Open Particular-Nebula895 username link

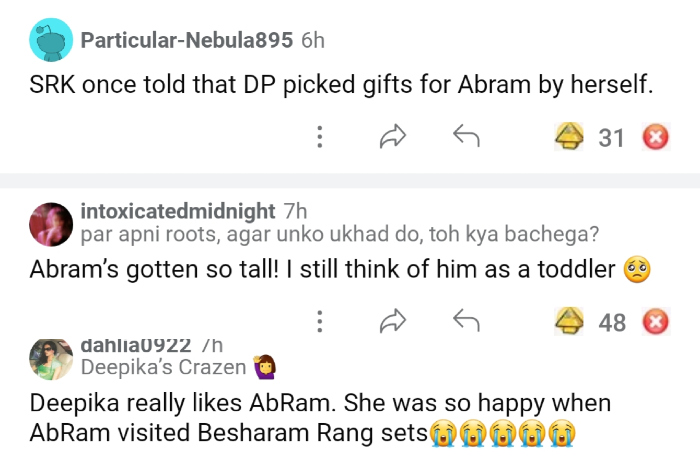(x=186, y=40)
